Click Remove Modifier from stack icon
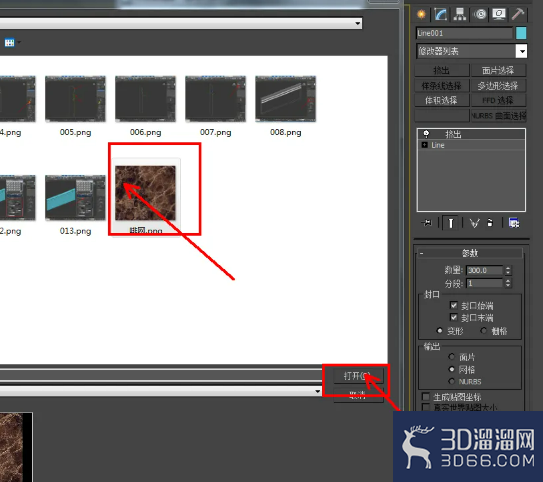Viewport: 543px width, 482px height. (x=490, y=223)
